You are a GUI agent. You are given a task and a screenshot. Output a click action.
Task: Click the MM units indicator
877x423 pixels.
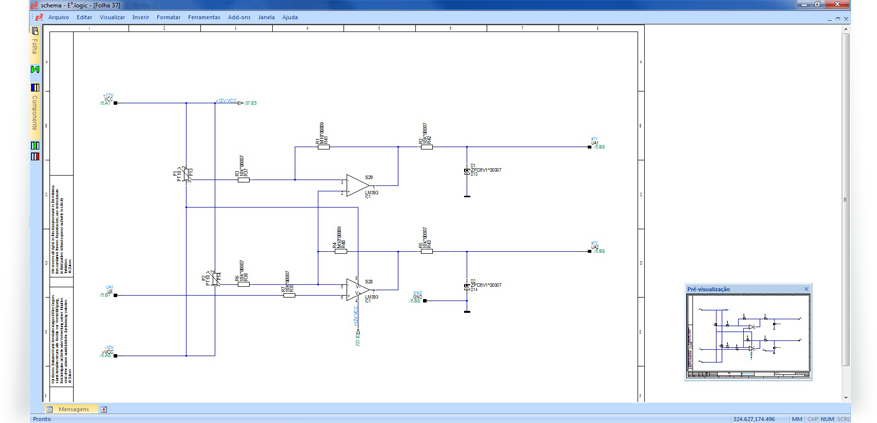[796, 419]
